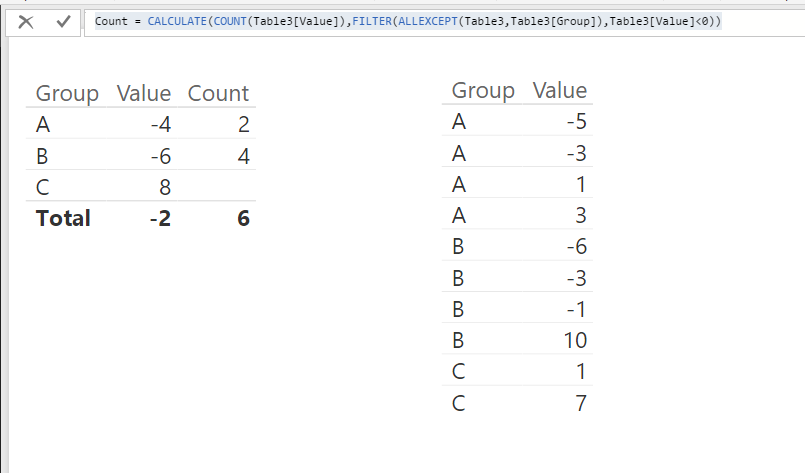Select group B in the left table row with 4
This screenshot has height=473, width=805.
pyautogui.click(x=42, y=156)
